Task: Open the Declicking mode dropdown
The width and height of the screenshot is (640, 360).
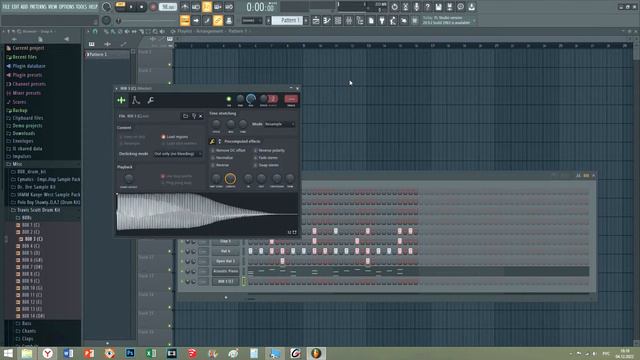Action: tap(178, 154)
